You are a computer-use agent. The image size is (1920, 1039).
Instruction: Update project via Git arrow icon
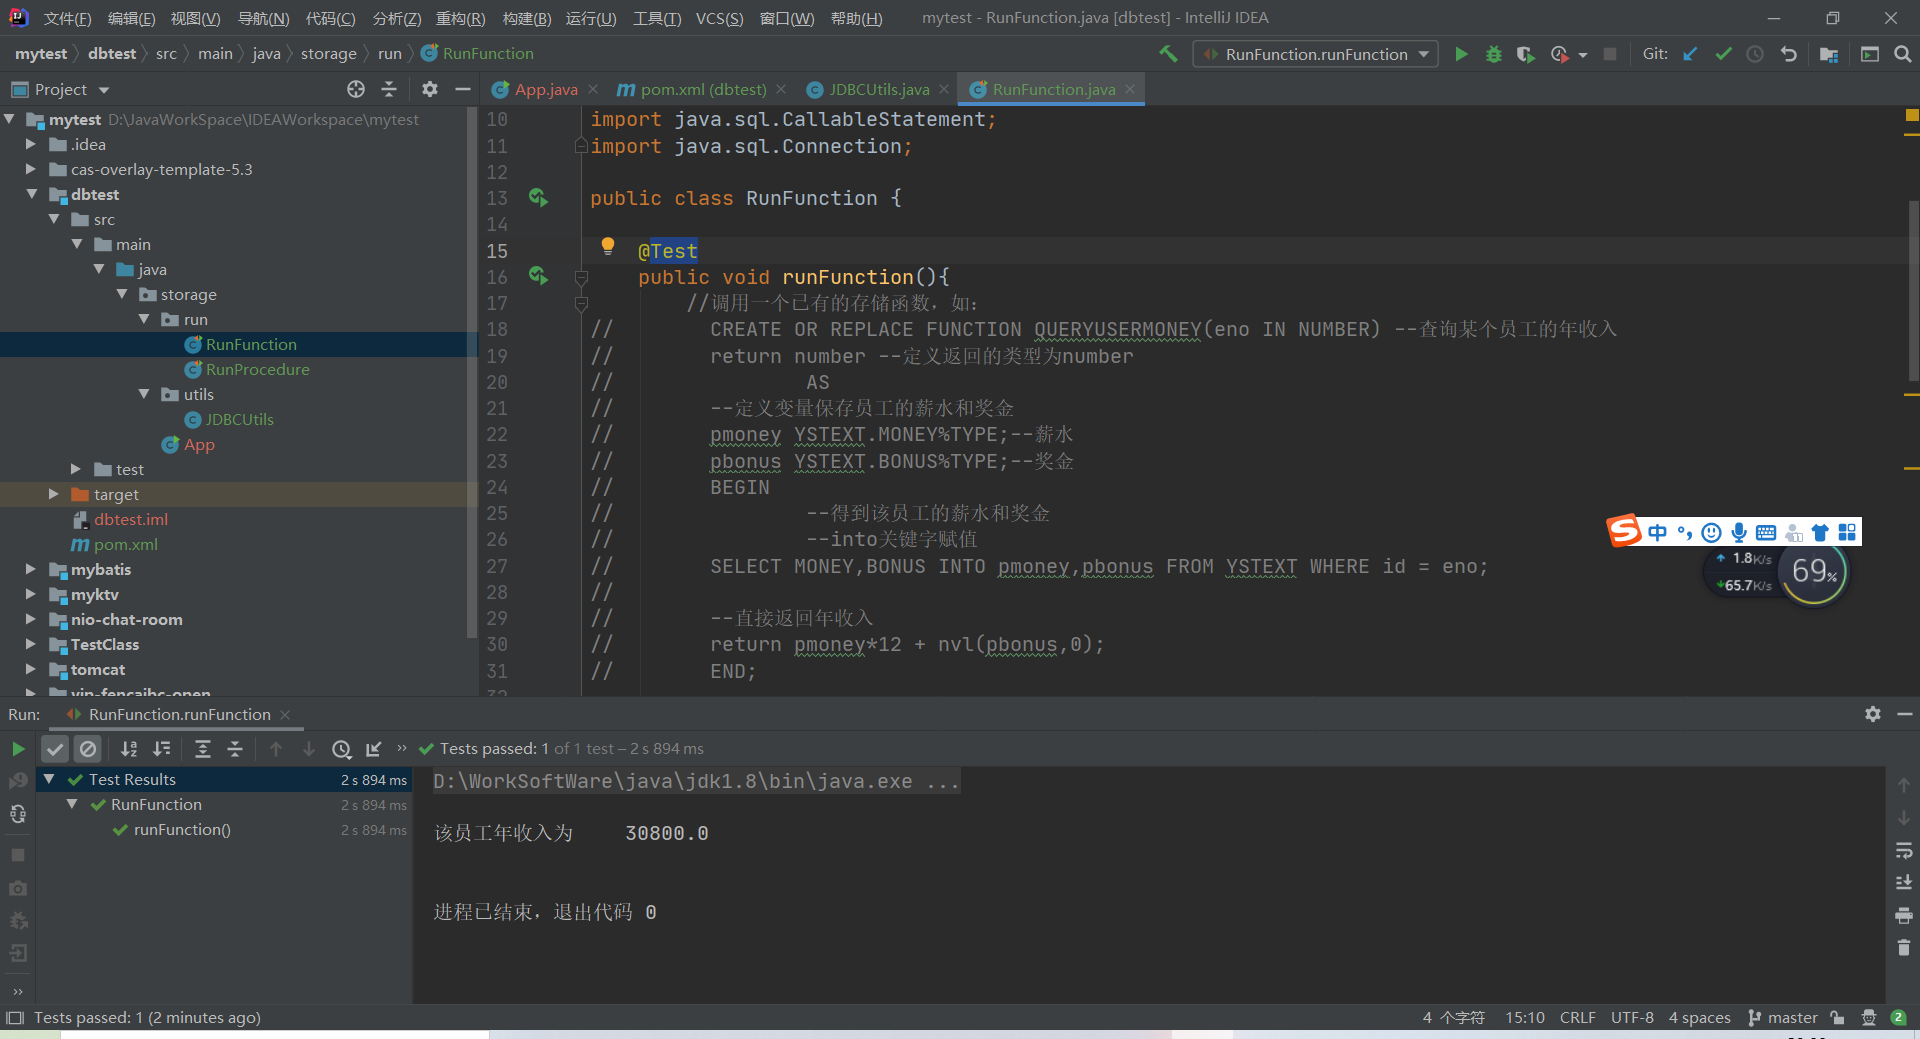click(x=1690, y=54)
